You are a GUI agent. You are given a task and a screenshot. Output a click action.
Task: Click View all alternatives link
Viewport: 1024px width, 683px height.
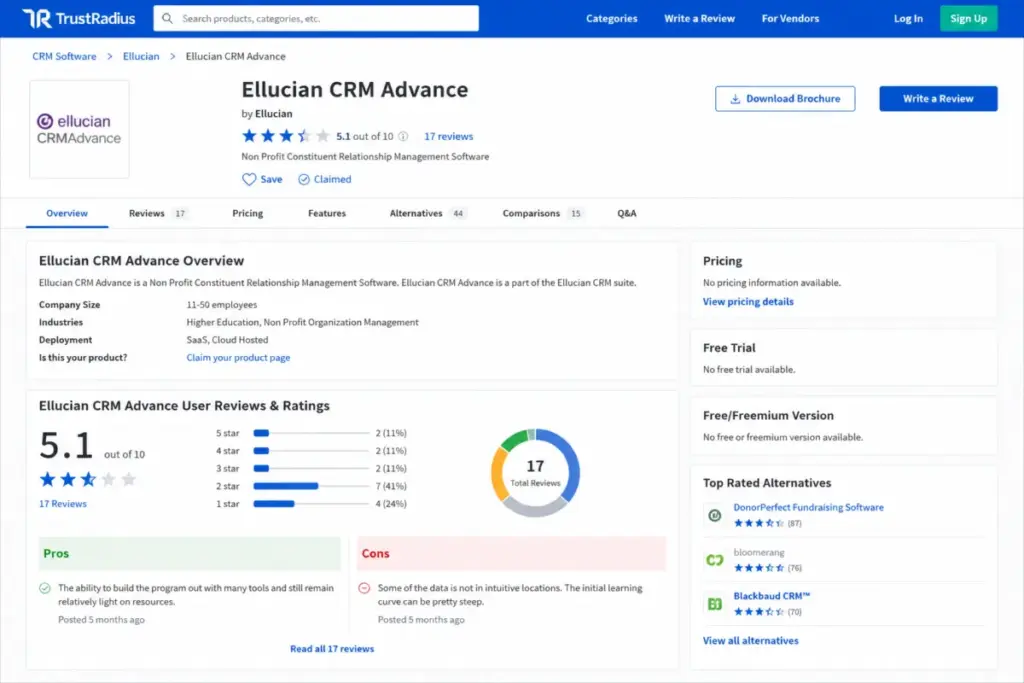[x=750, y=641]
